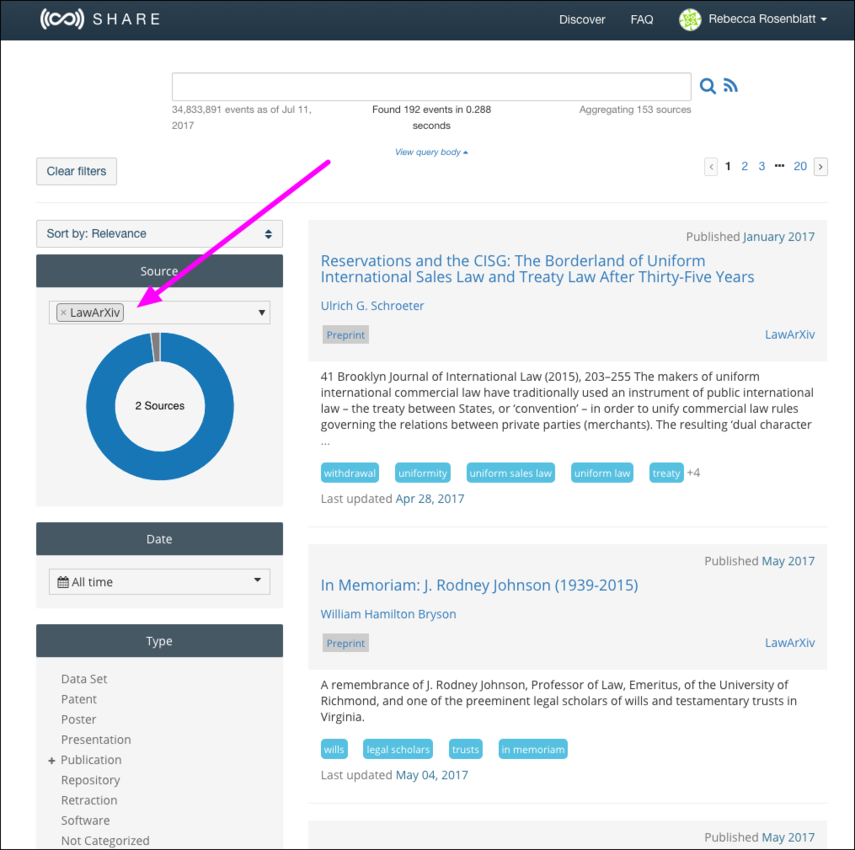This screenshot has height=850, width=855.
Task: Click the 2 Sources chart center label
Action: click(x=160, y=406)
